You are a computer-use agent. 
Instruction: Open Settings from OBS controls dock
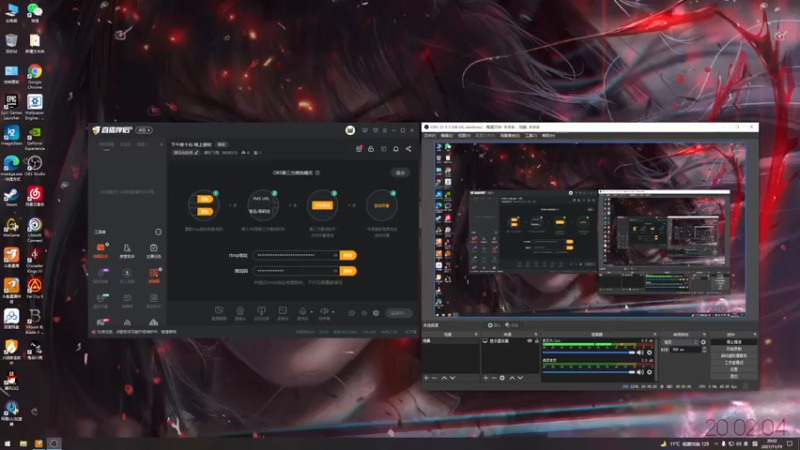(x=733, y=369)
